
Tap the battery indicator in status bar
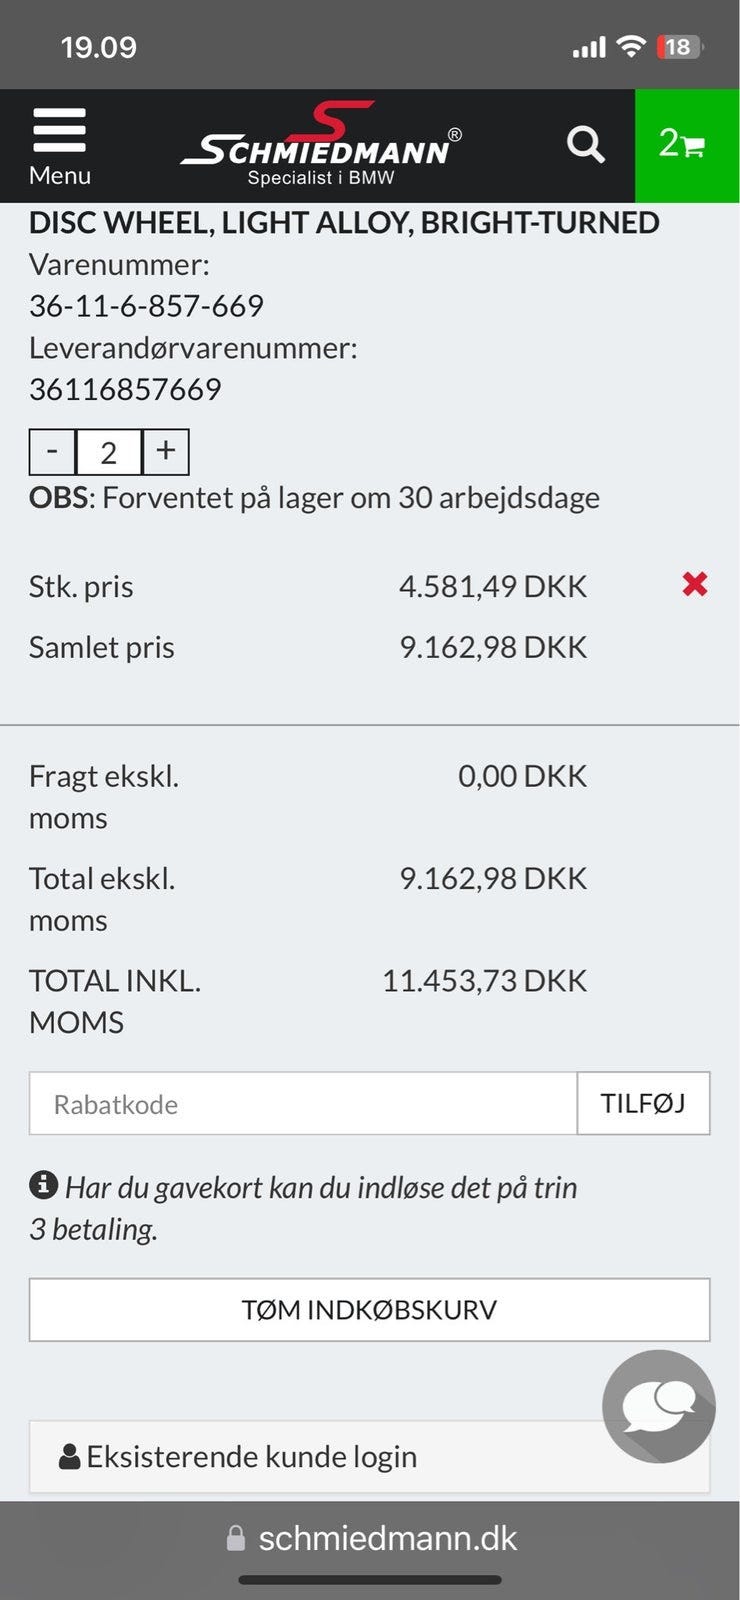680,47
